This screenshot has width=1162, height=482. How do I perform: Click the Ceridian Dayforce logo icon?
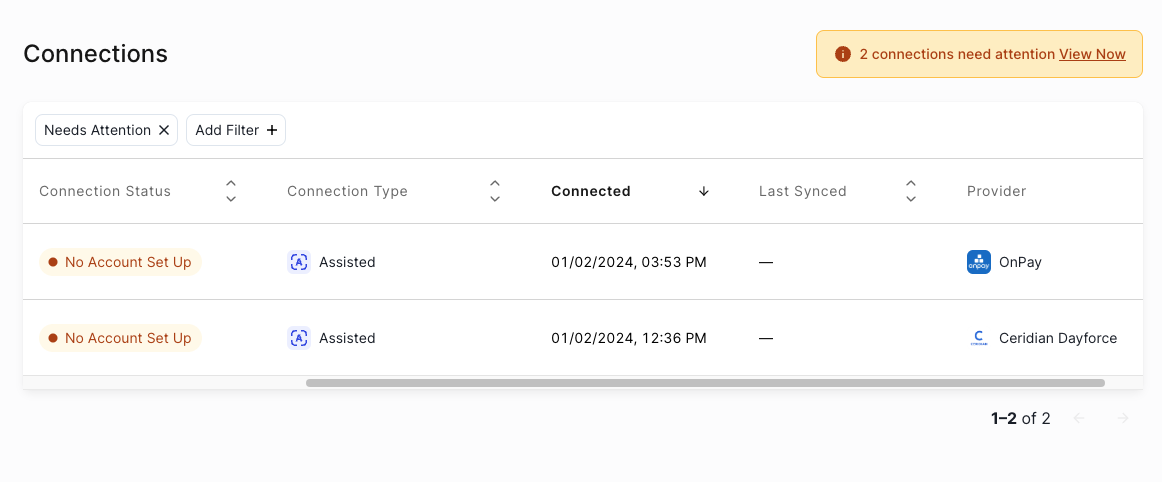(979, 338)
